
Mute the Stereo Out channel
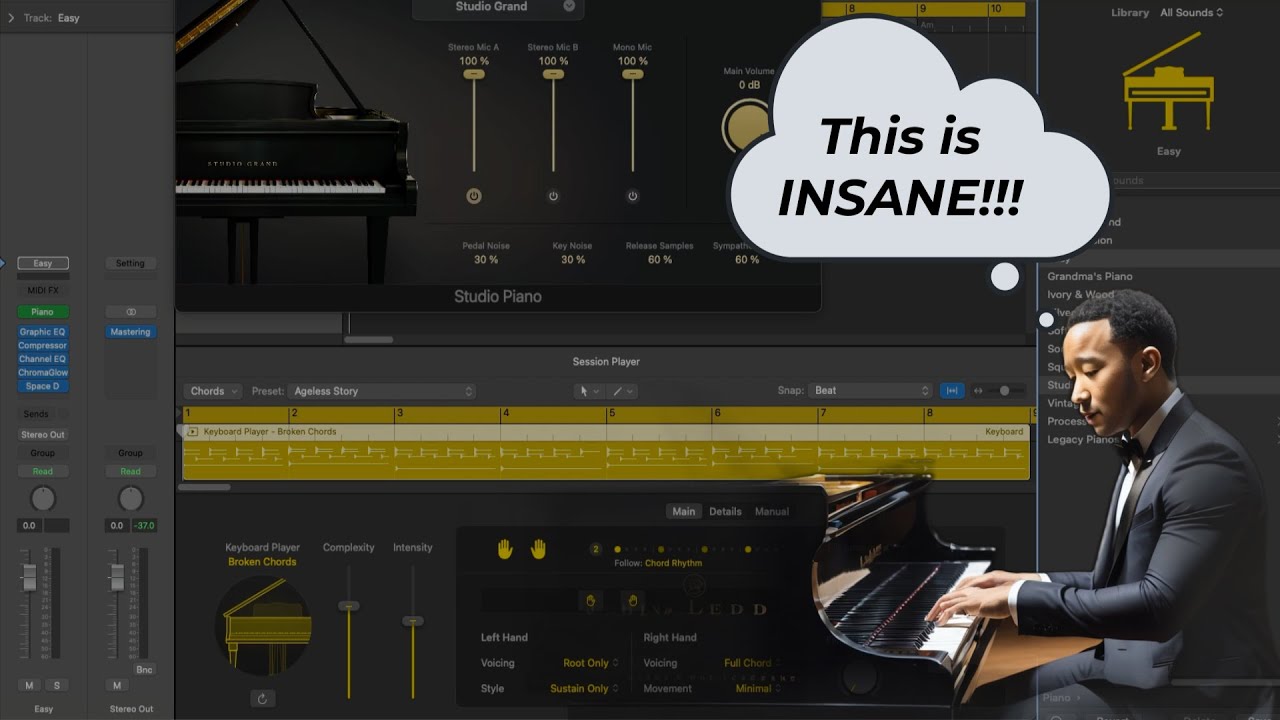pyautogui.click(x=117, y=685)
